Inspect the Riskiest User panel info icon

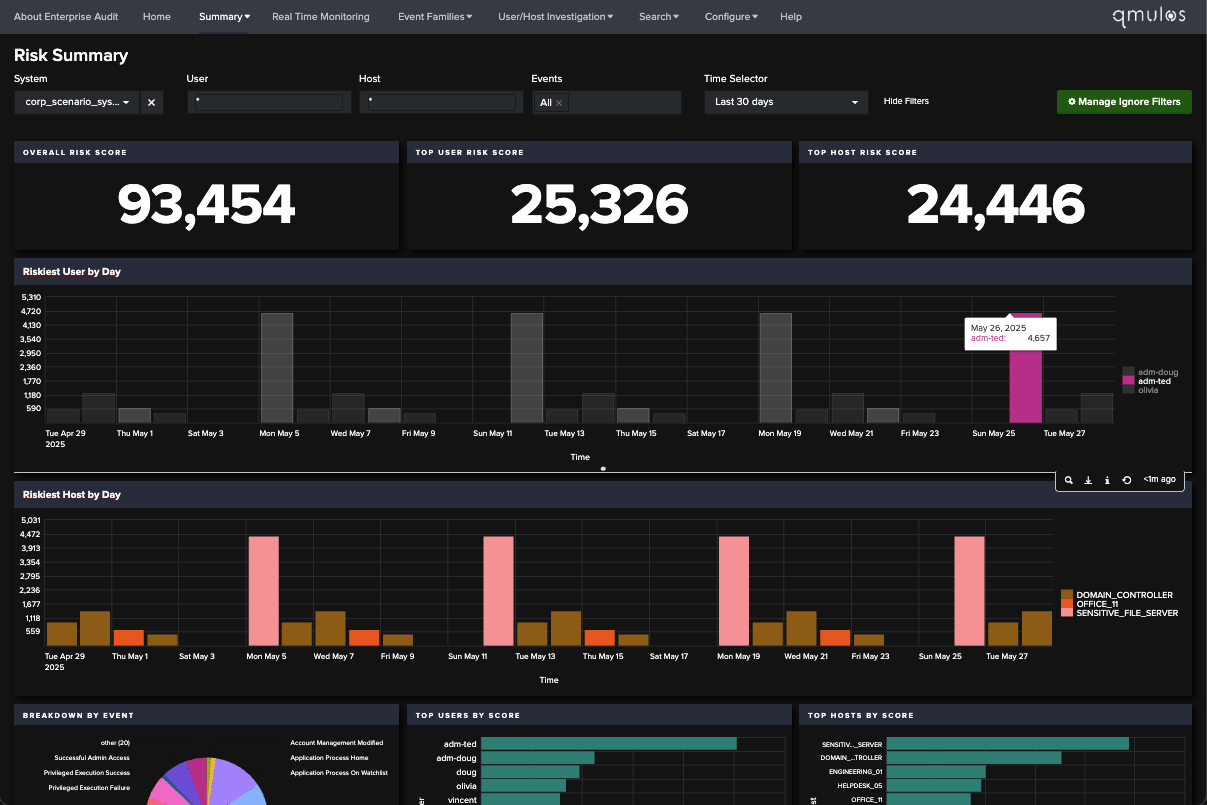point(1107,480)
